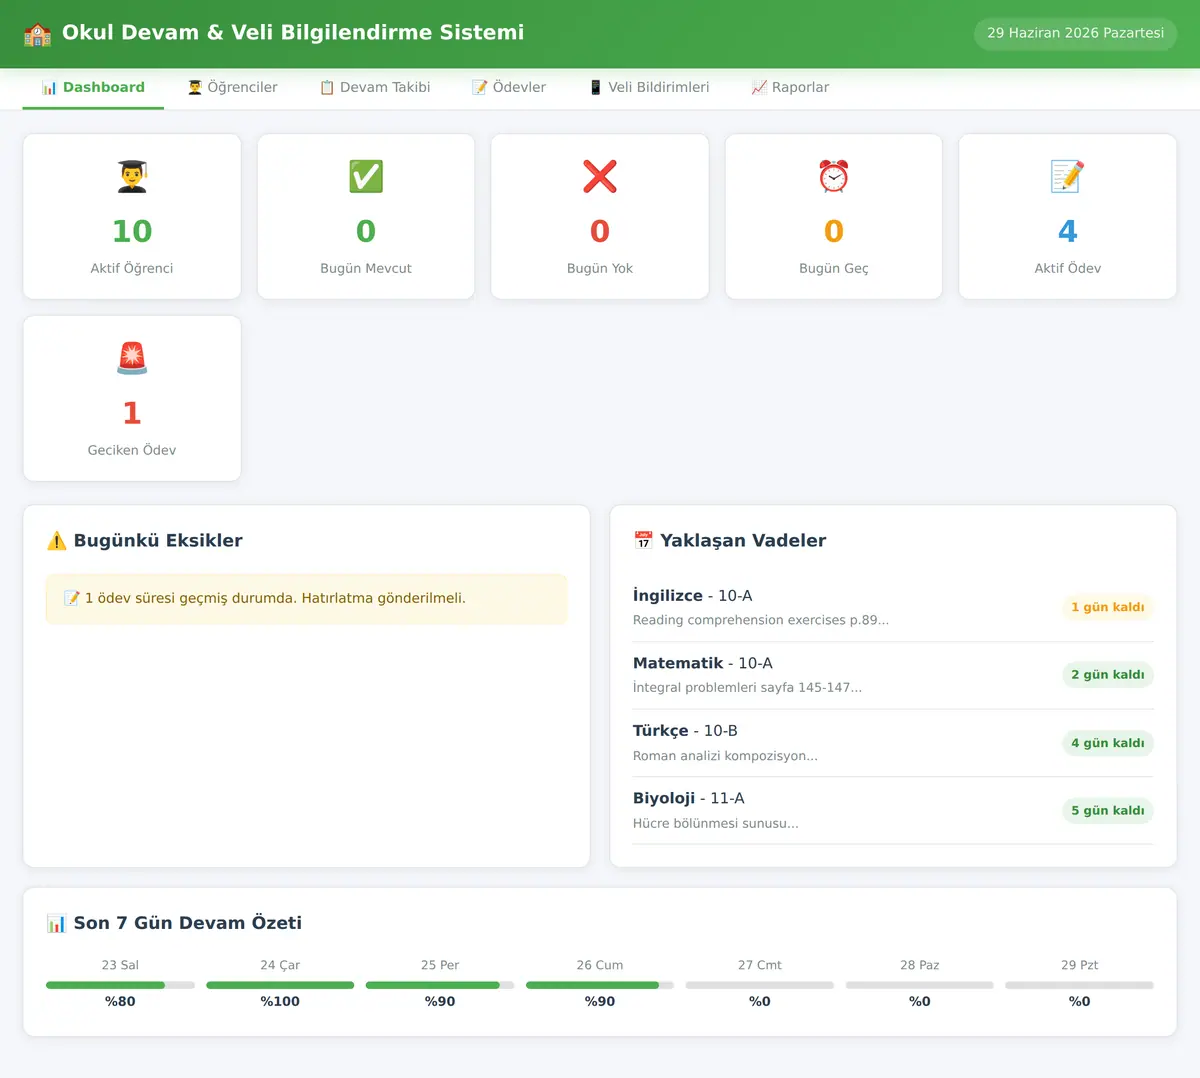Select the Türkçe - 10-B deadline title

click(685, 731)
